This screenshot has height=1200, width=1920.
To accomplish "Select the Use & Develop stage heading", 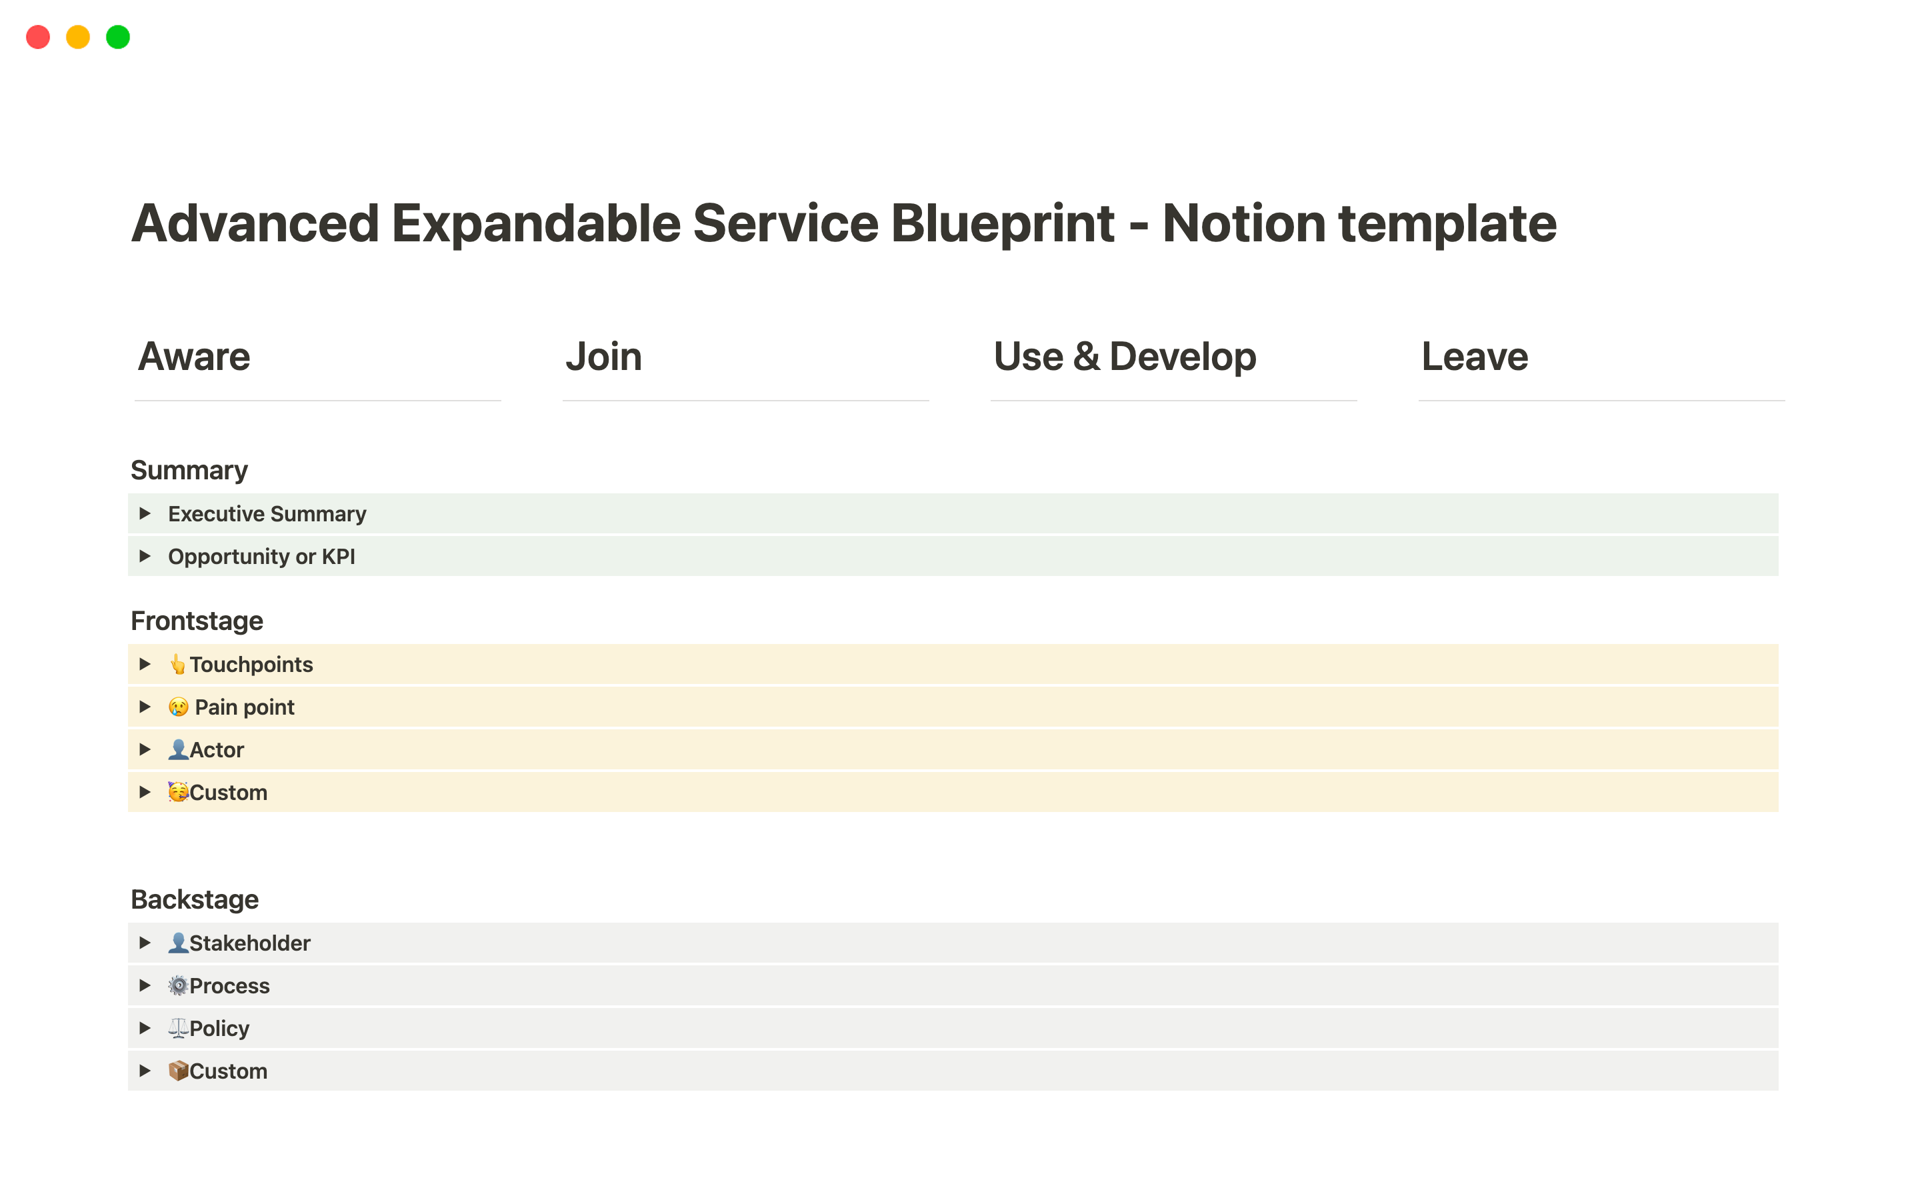I will tap(1124, 357).
